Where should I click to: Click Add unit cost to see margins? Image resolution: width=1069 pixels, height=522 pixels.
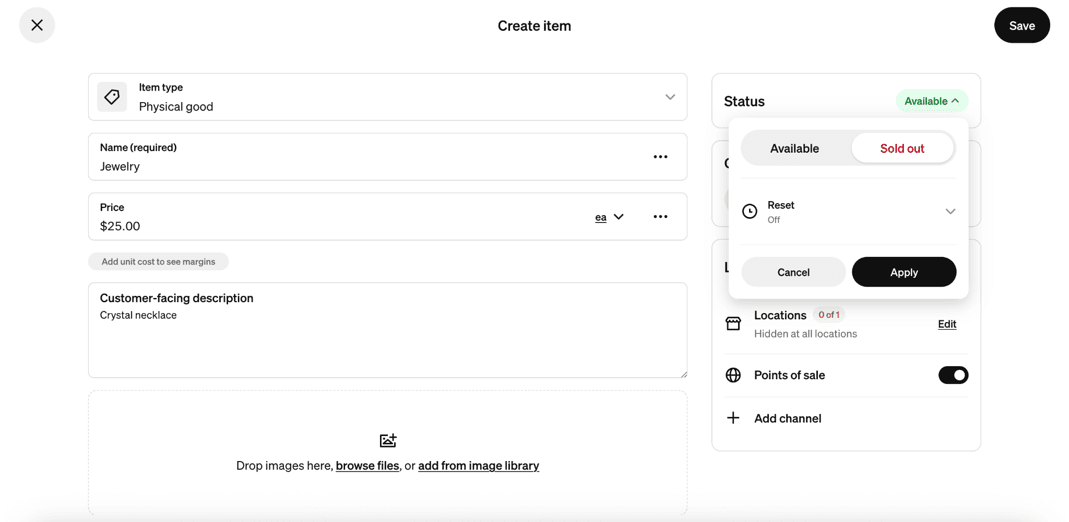click(x=158, y=262)
